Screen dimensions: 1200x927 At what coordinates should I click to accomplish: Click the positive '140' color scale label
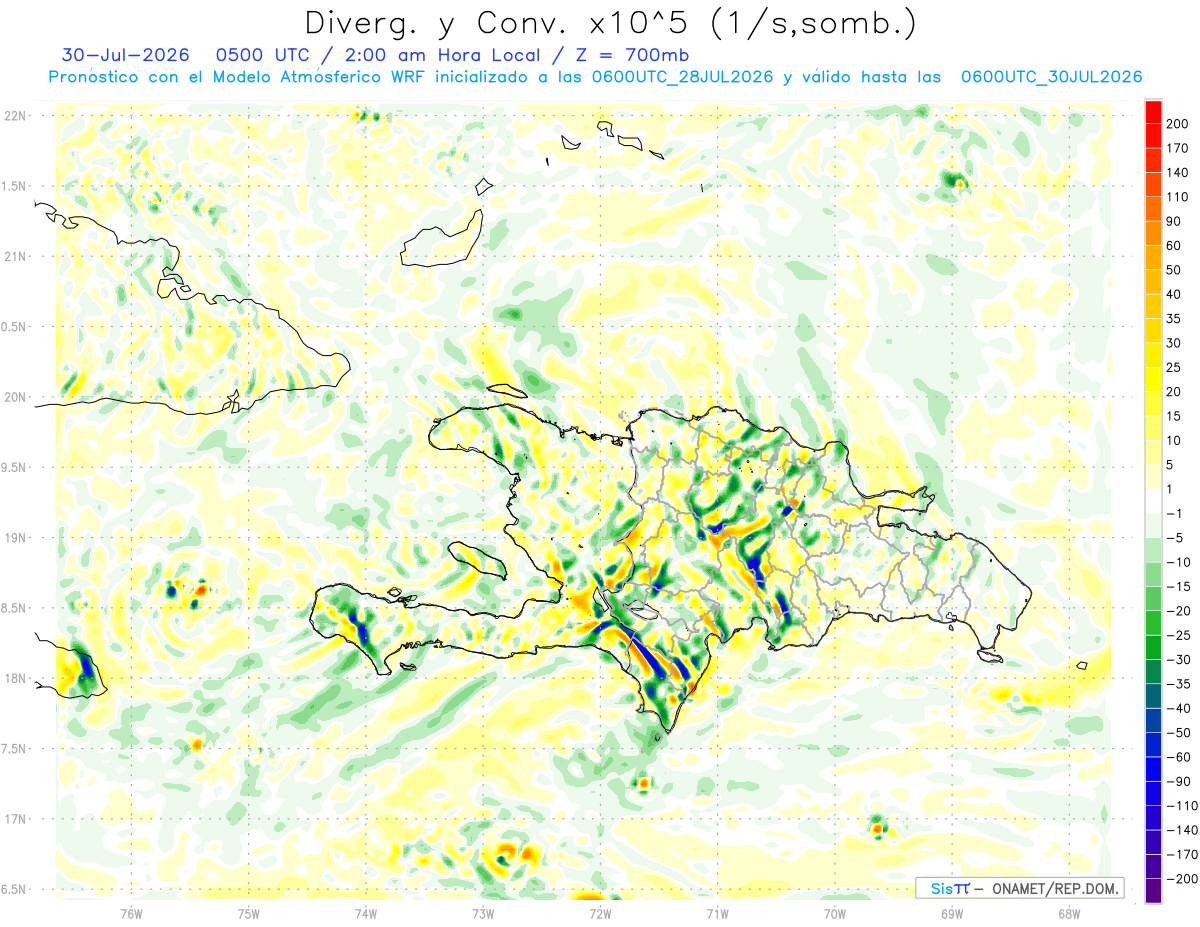pyautogui.click(x=1177, y=173)
